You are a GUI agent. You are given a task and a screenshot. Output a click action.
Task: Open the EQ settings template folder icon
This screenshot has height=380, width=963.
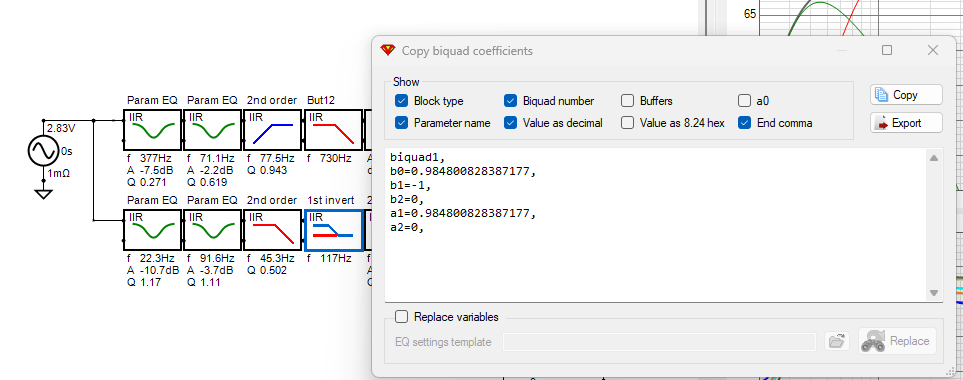(x=836, y=341)
